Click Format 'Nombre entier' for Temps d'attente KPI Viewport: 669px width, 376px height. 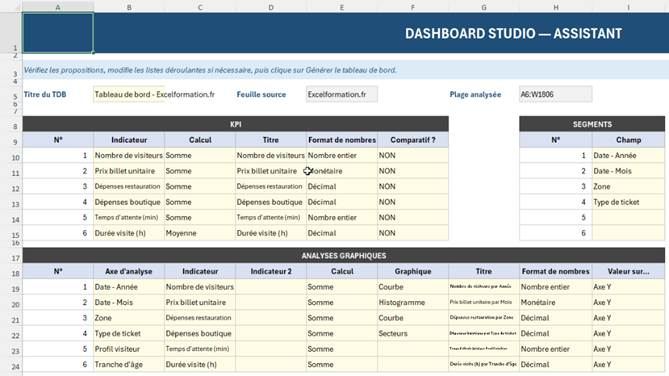(342, 218)
